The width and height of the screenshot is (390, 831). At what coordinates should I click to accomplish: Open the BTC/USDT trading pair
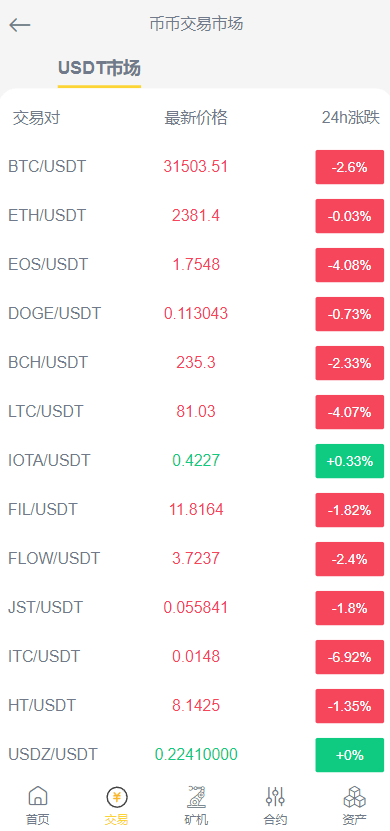click(195, 167)
